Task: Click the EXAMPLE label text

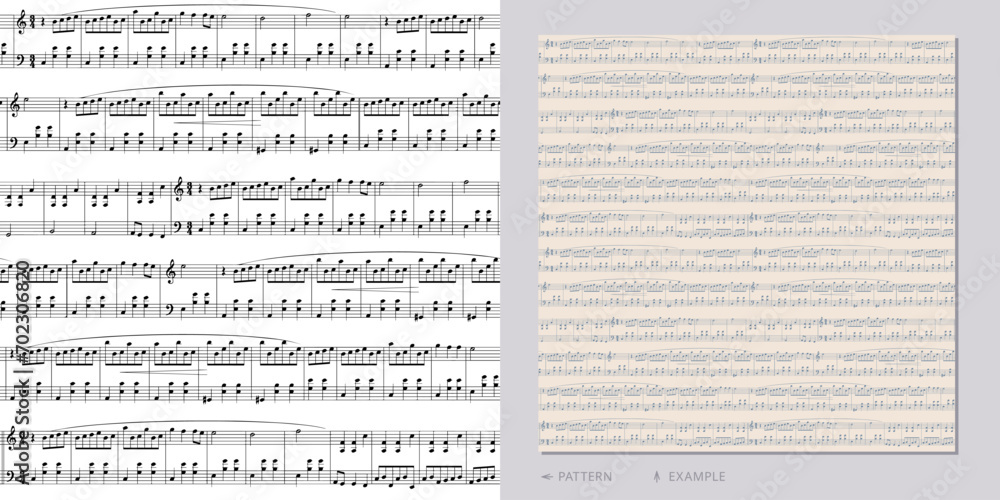Action: [x=696, y=476]
